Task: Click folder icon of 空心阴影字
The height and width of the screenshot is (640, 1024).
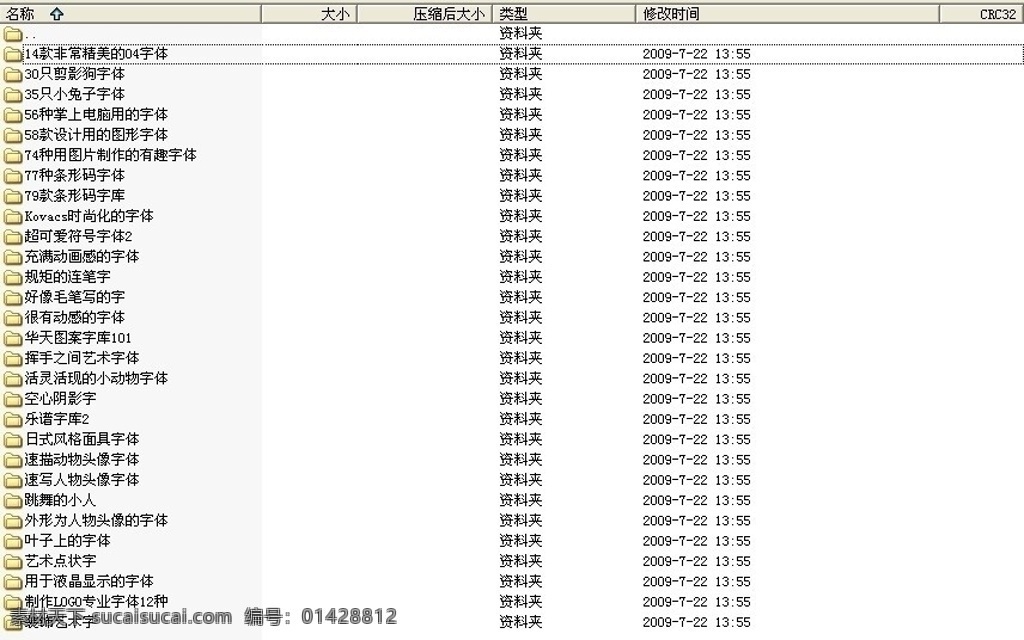Action: tap(12, 398)
